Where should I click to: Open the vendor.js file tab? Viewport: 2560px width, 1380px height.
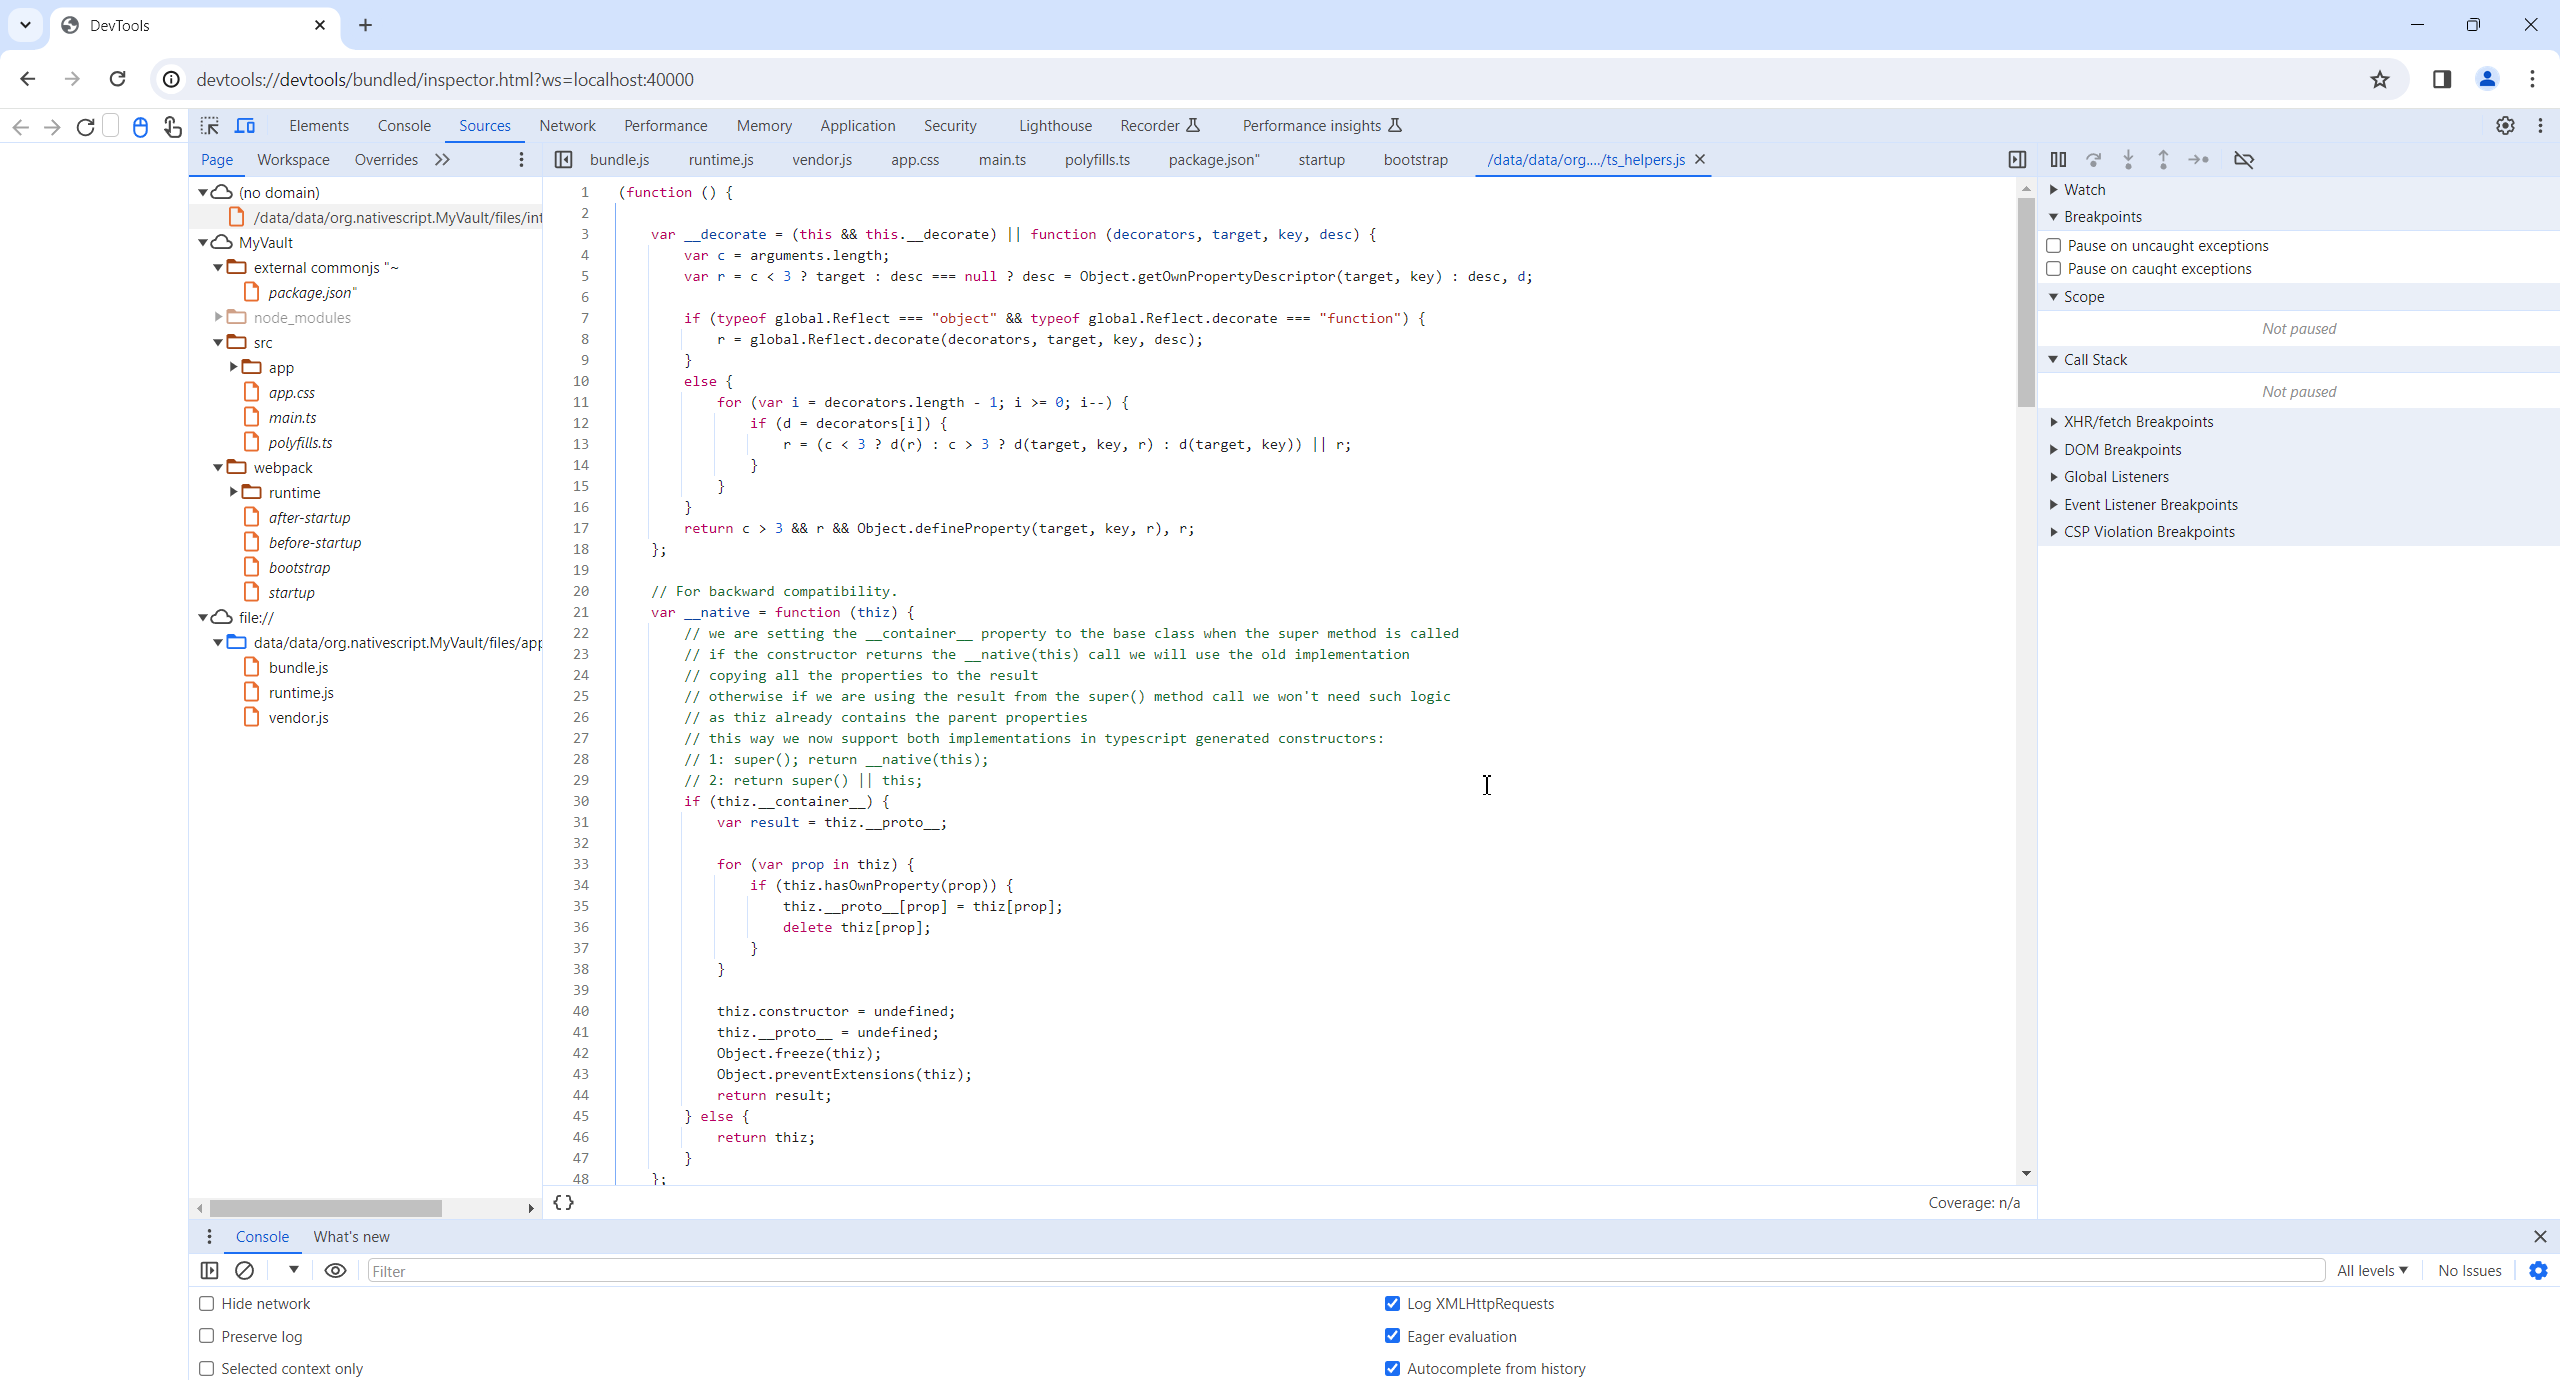coord(822,160)
